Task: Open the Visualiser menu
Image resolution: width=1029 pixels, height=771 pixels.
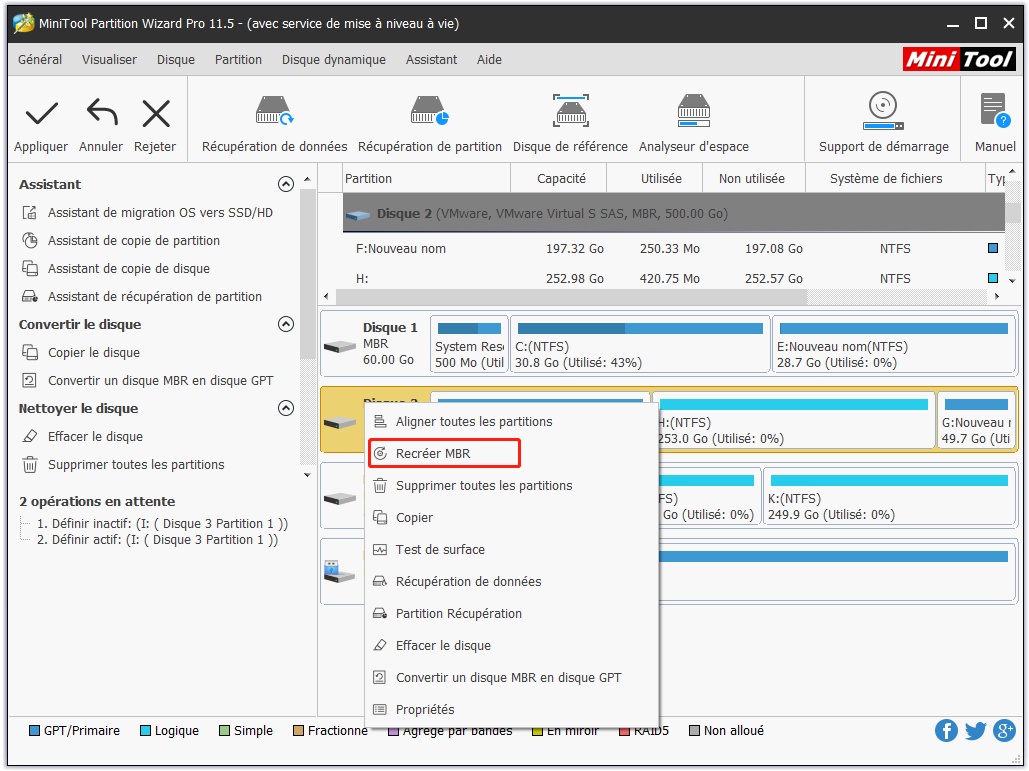Action: pos(109,60)
